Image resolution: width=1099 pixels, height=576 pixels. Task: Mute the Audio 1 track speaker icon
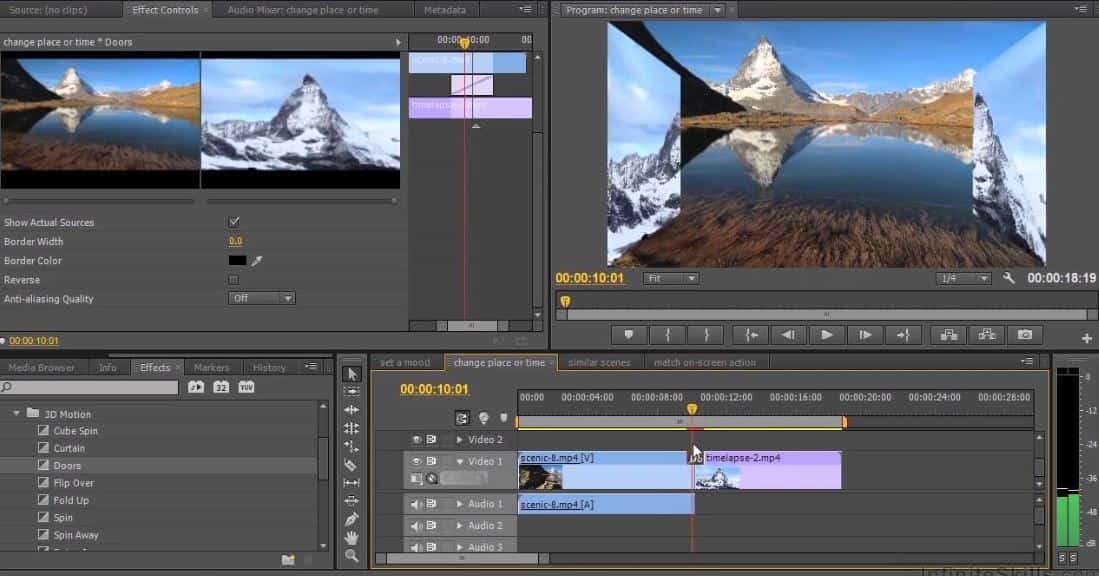(x=413, y=504)
